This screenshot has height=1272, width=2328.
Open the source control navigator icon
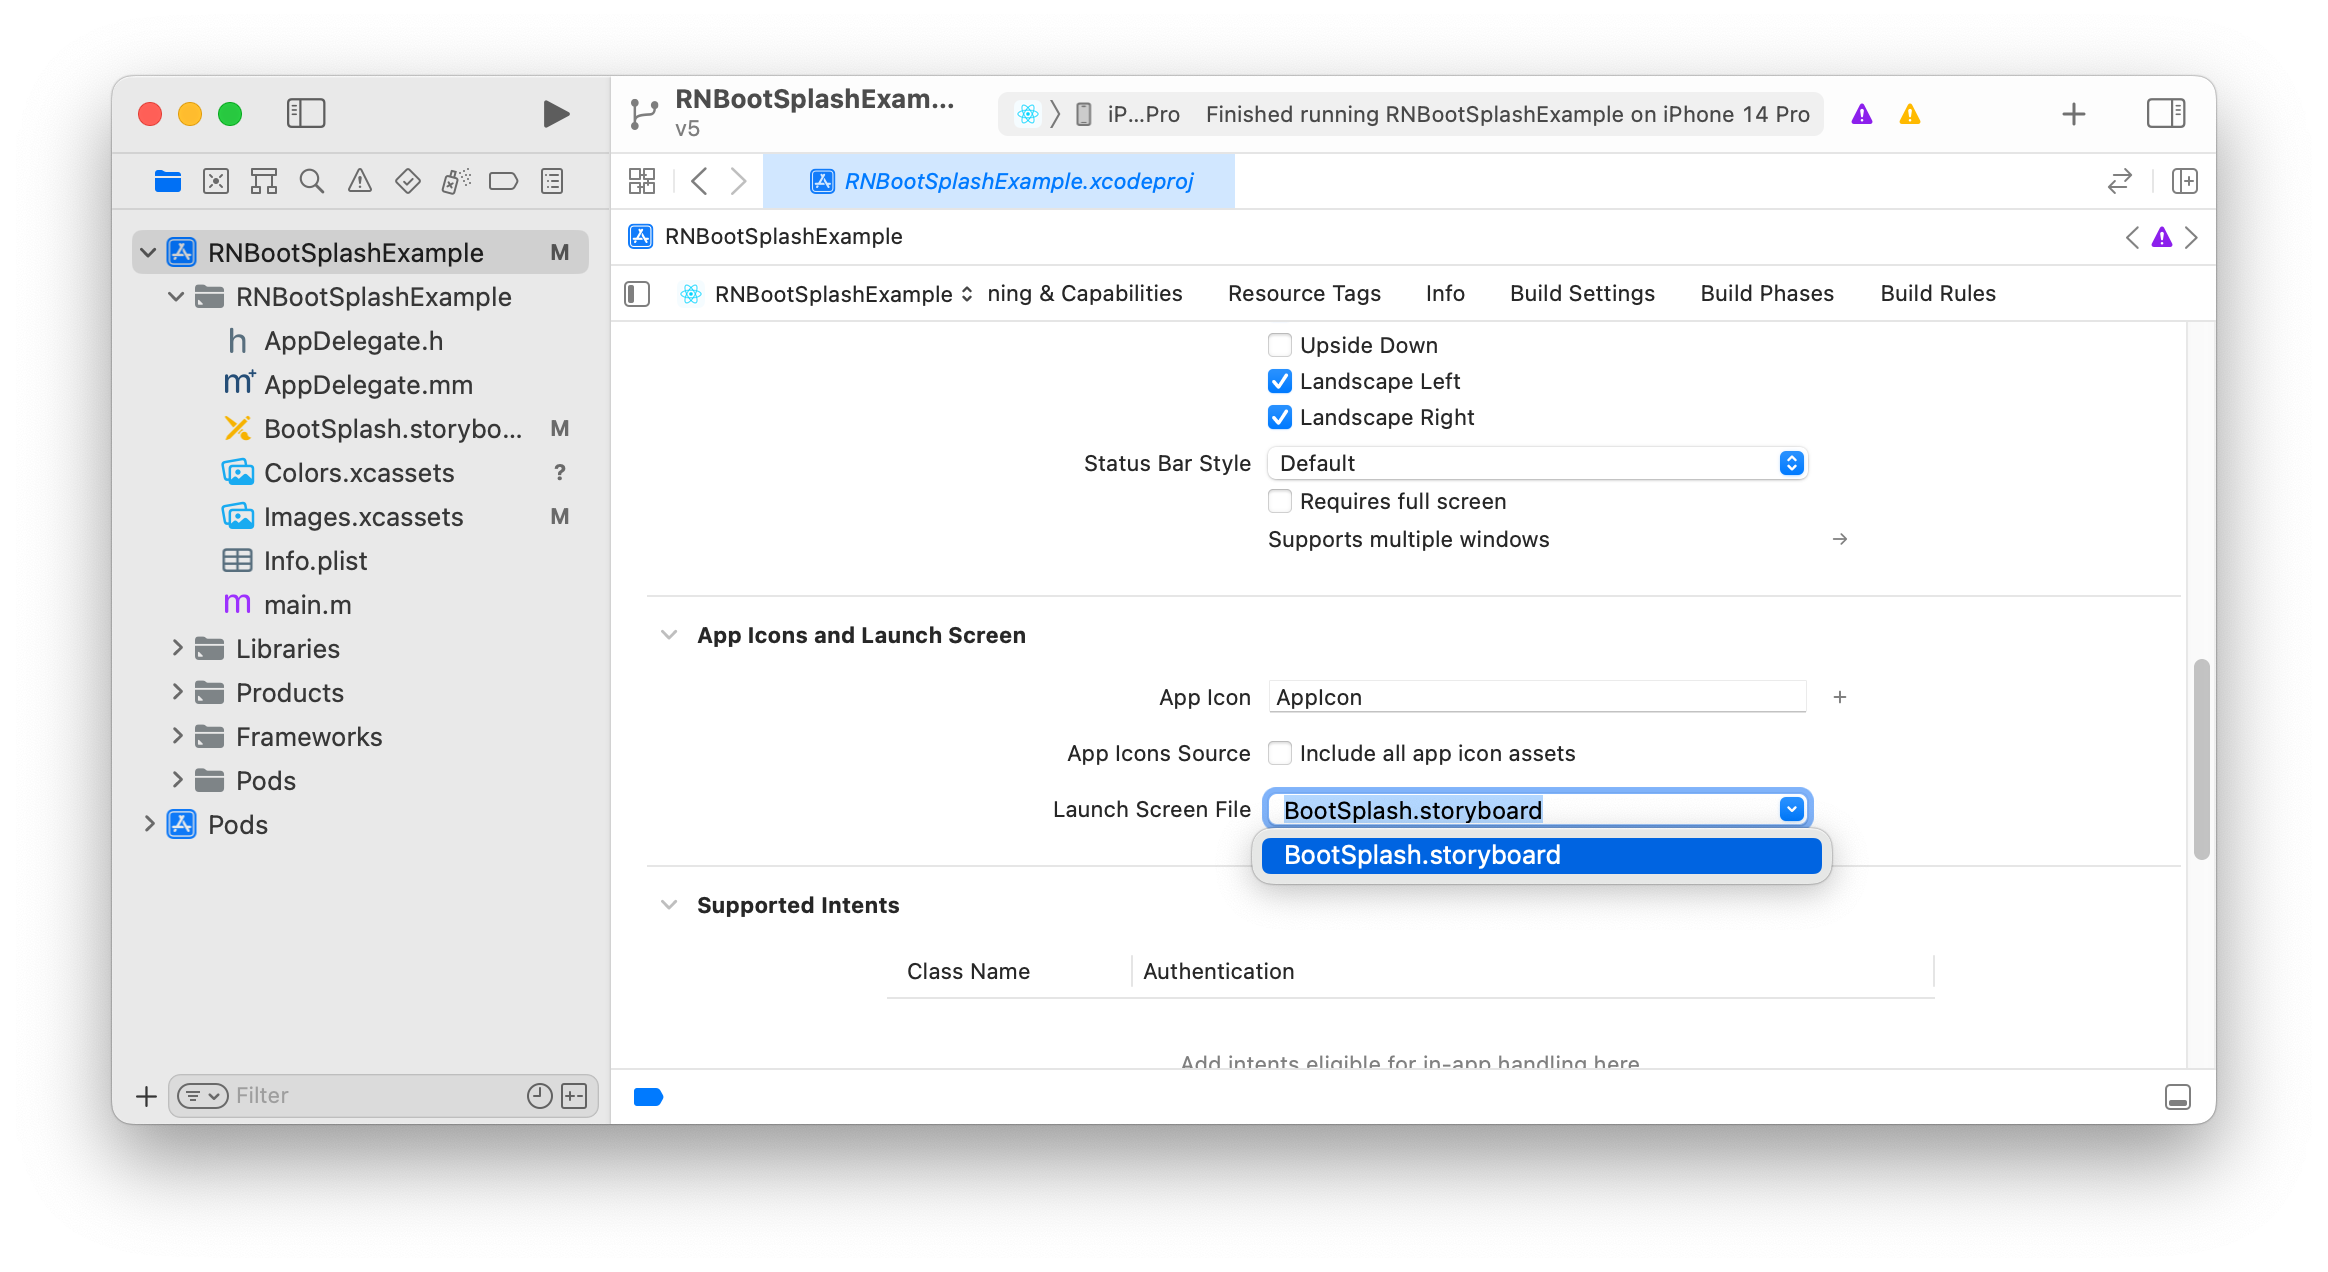[x=216, y=181]
